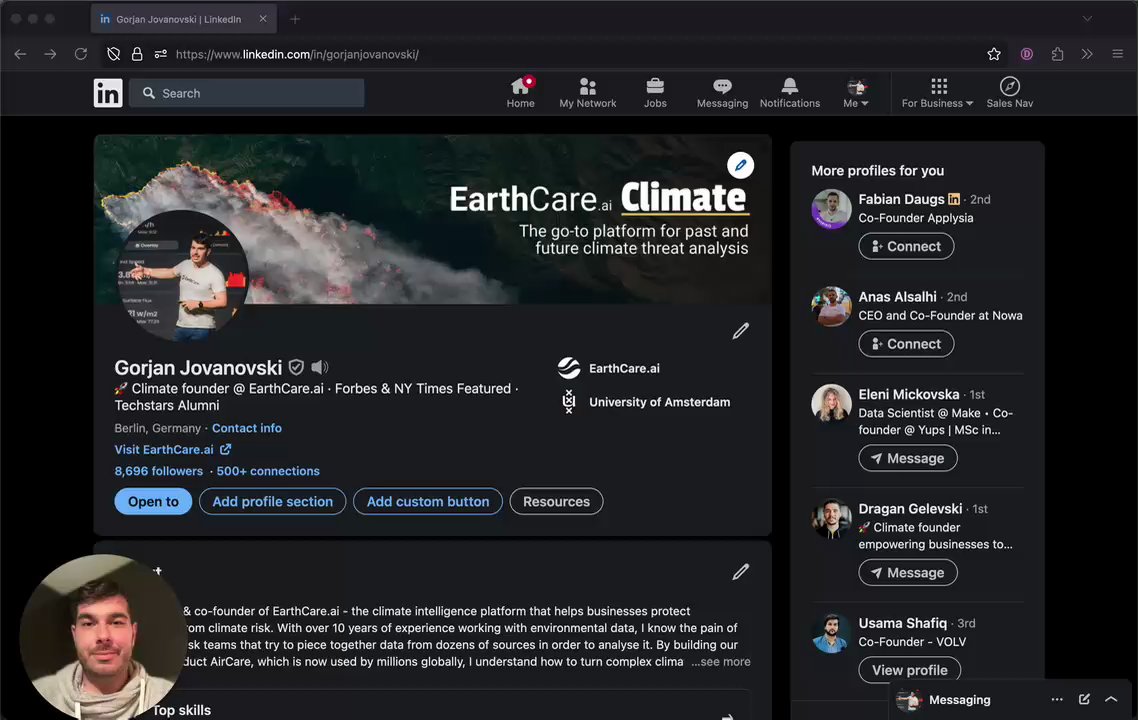This screenshot has height=720, width=1138.
Task: Show more toolbar items chevron
Action: 1087,54
